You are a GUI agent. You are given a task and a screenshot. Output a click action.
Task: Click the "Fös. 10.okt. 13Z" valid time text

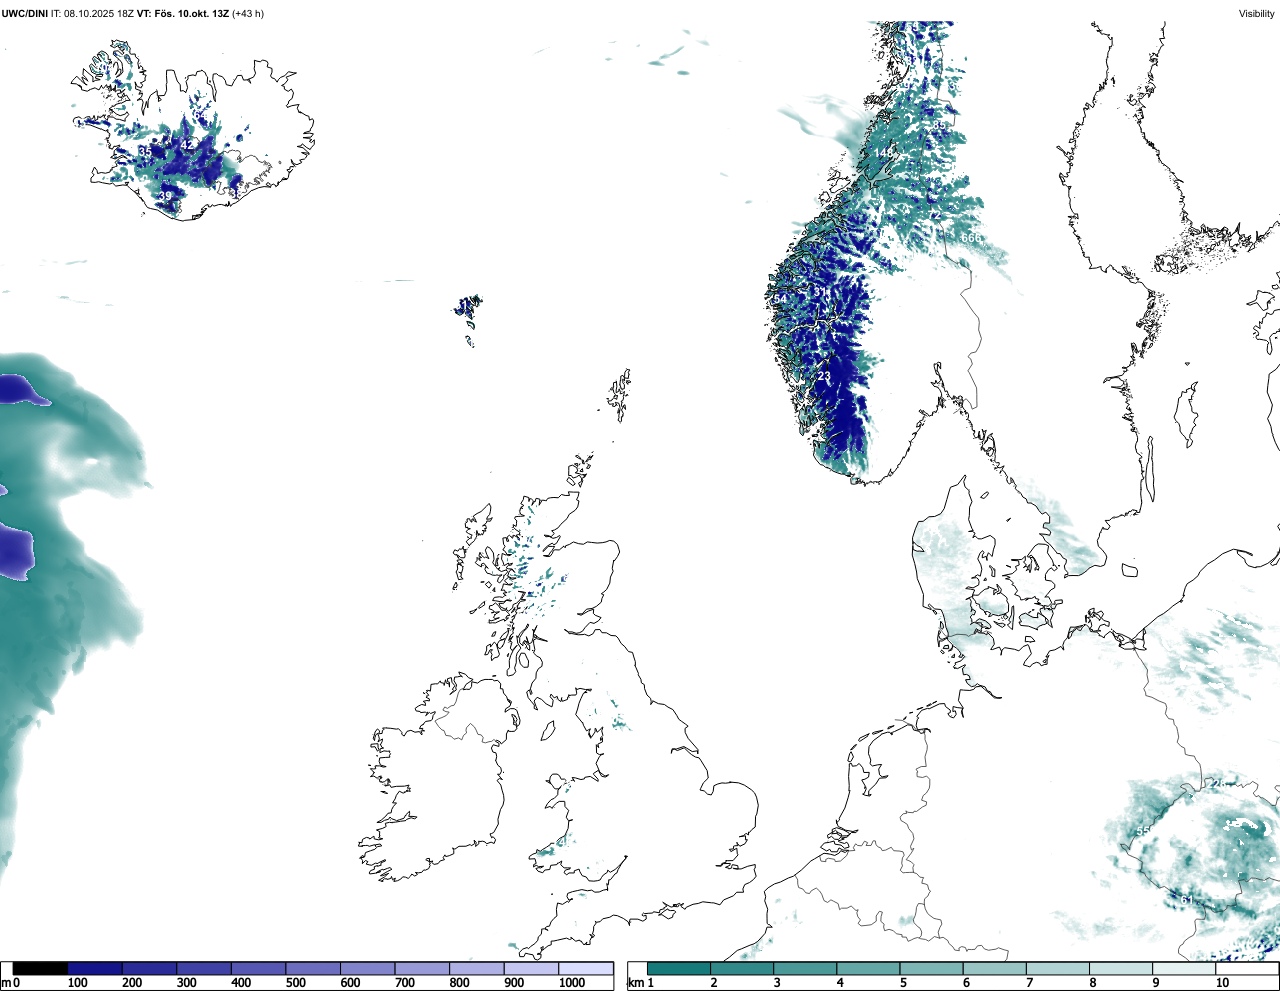click(190, 14)
